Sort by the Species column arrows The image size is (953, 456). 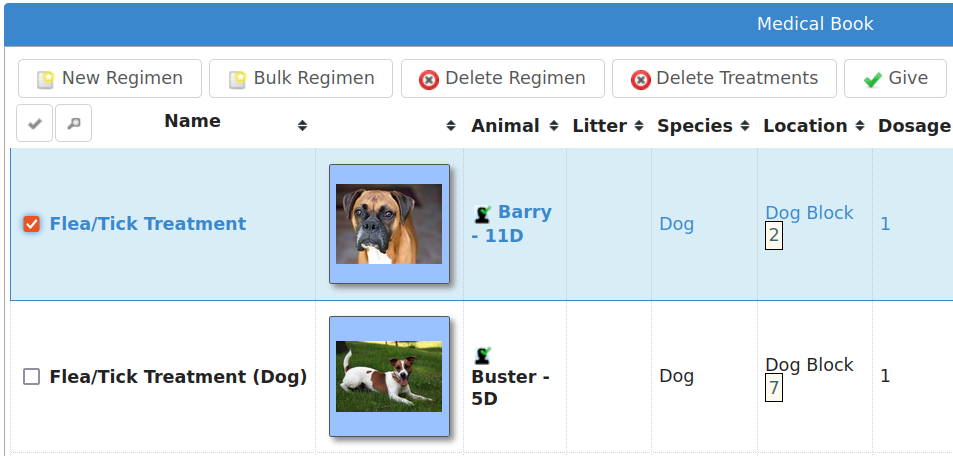745,126
